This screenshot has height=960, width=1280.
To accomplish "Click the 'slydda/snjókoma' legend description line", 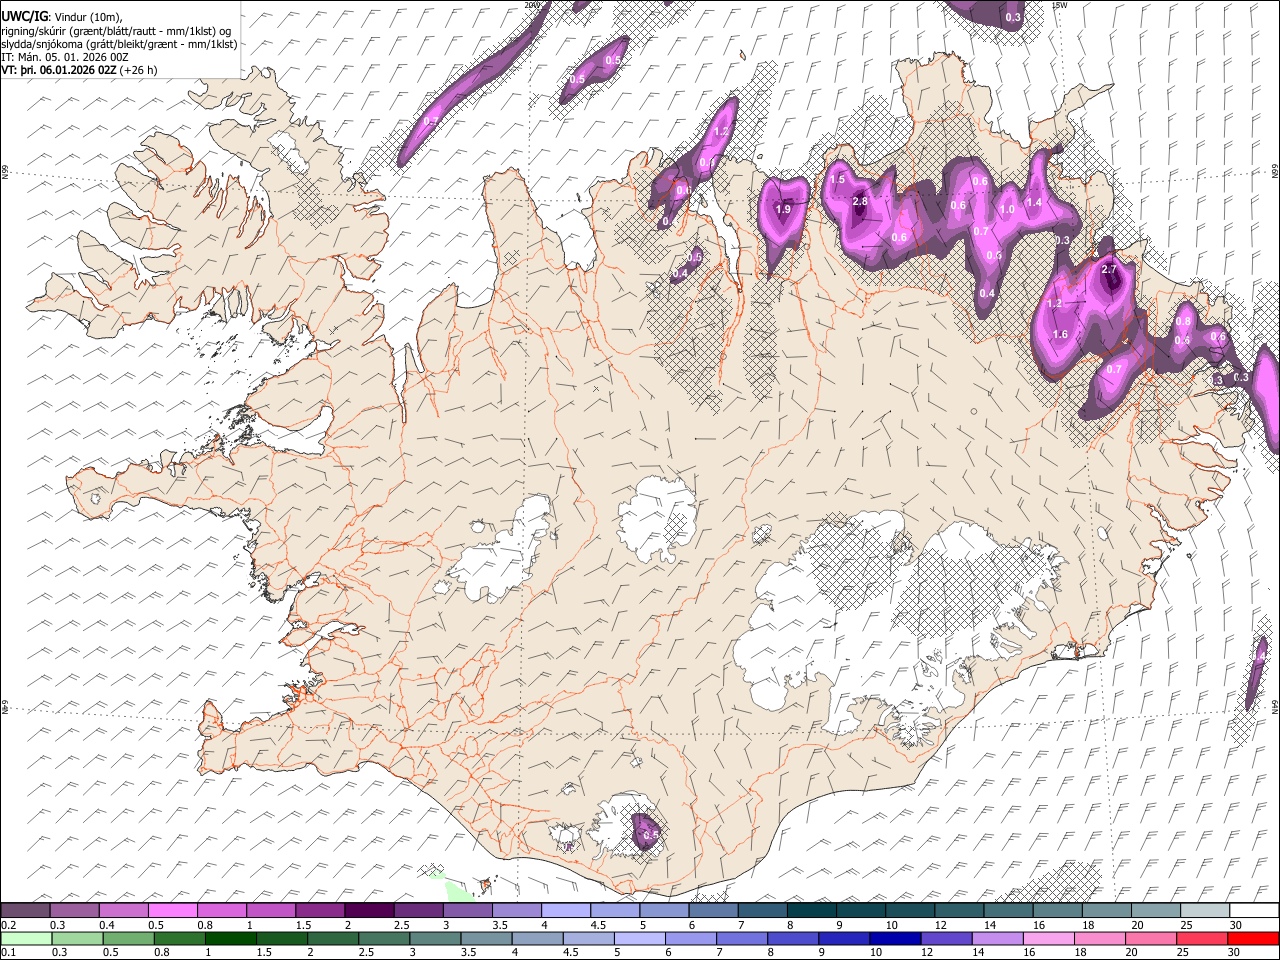I will click(119, 44).
